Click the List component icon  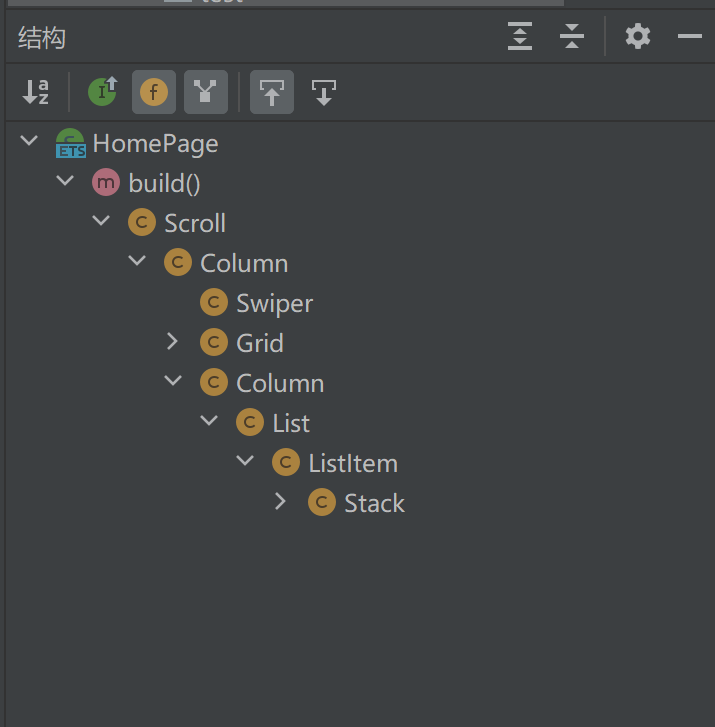pyautogui.click(x=250, y=422)
